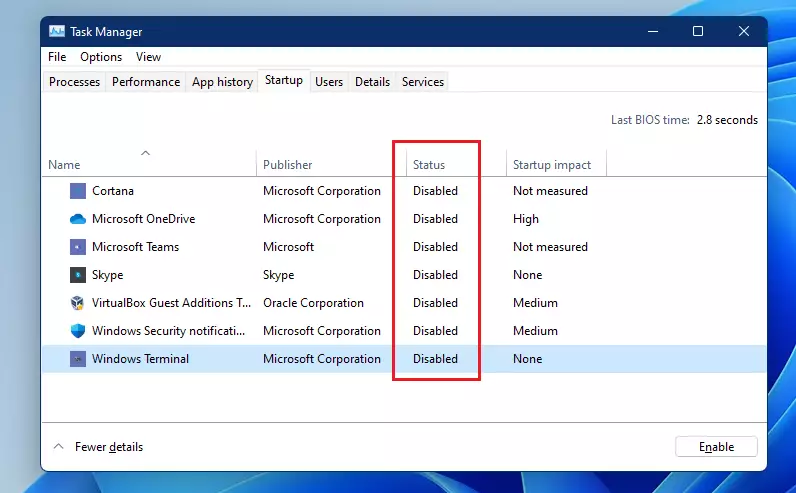Sort by the Status column header
The height and width of the screenshot is (493, 796).
pos(429,165)
